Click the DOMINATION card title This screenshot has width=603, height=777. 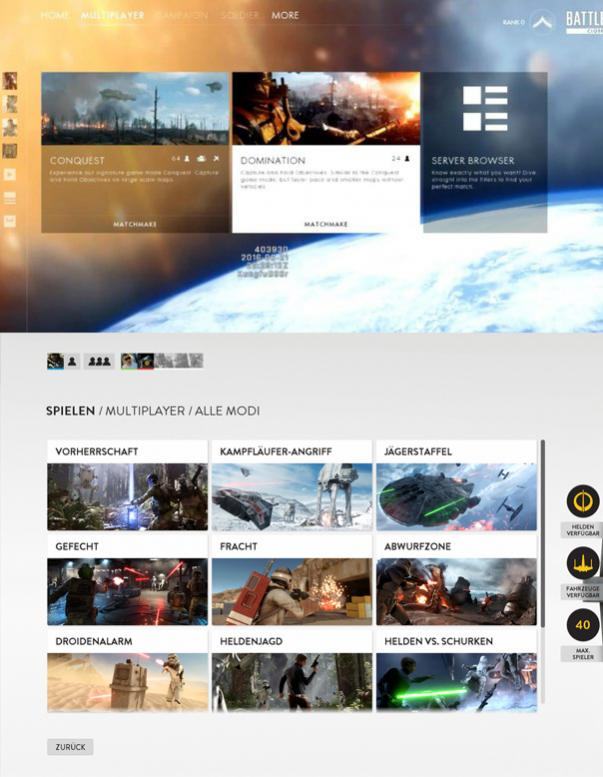tap(273, 161)
